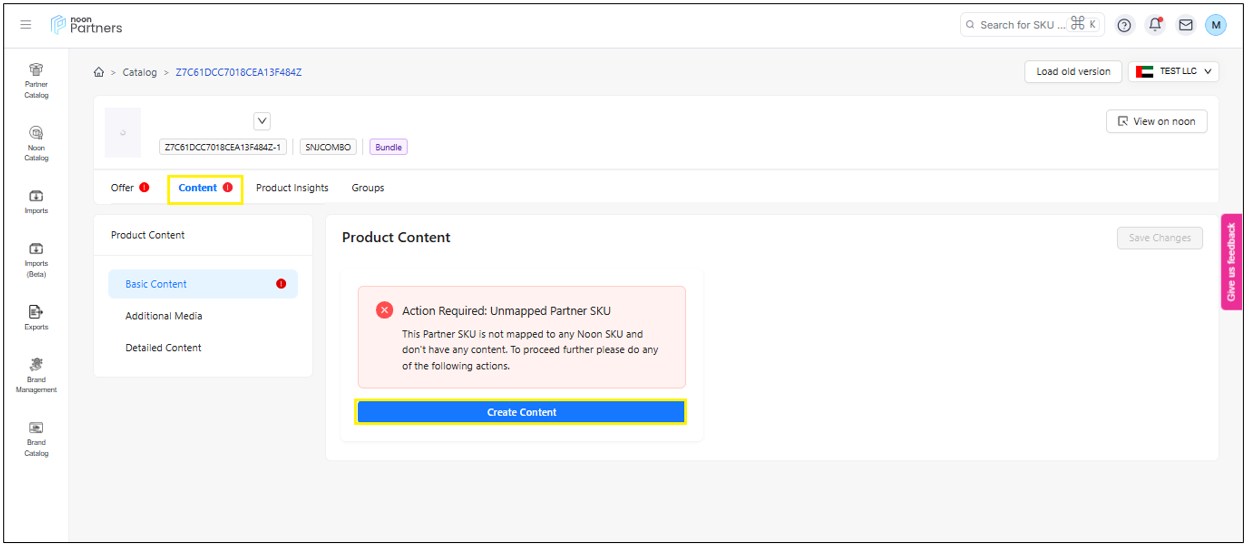
Task: Expand the product title chevron dropdown
Action: pos(262,121)
